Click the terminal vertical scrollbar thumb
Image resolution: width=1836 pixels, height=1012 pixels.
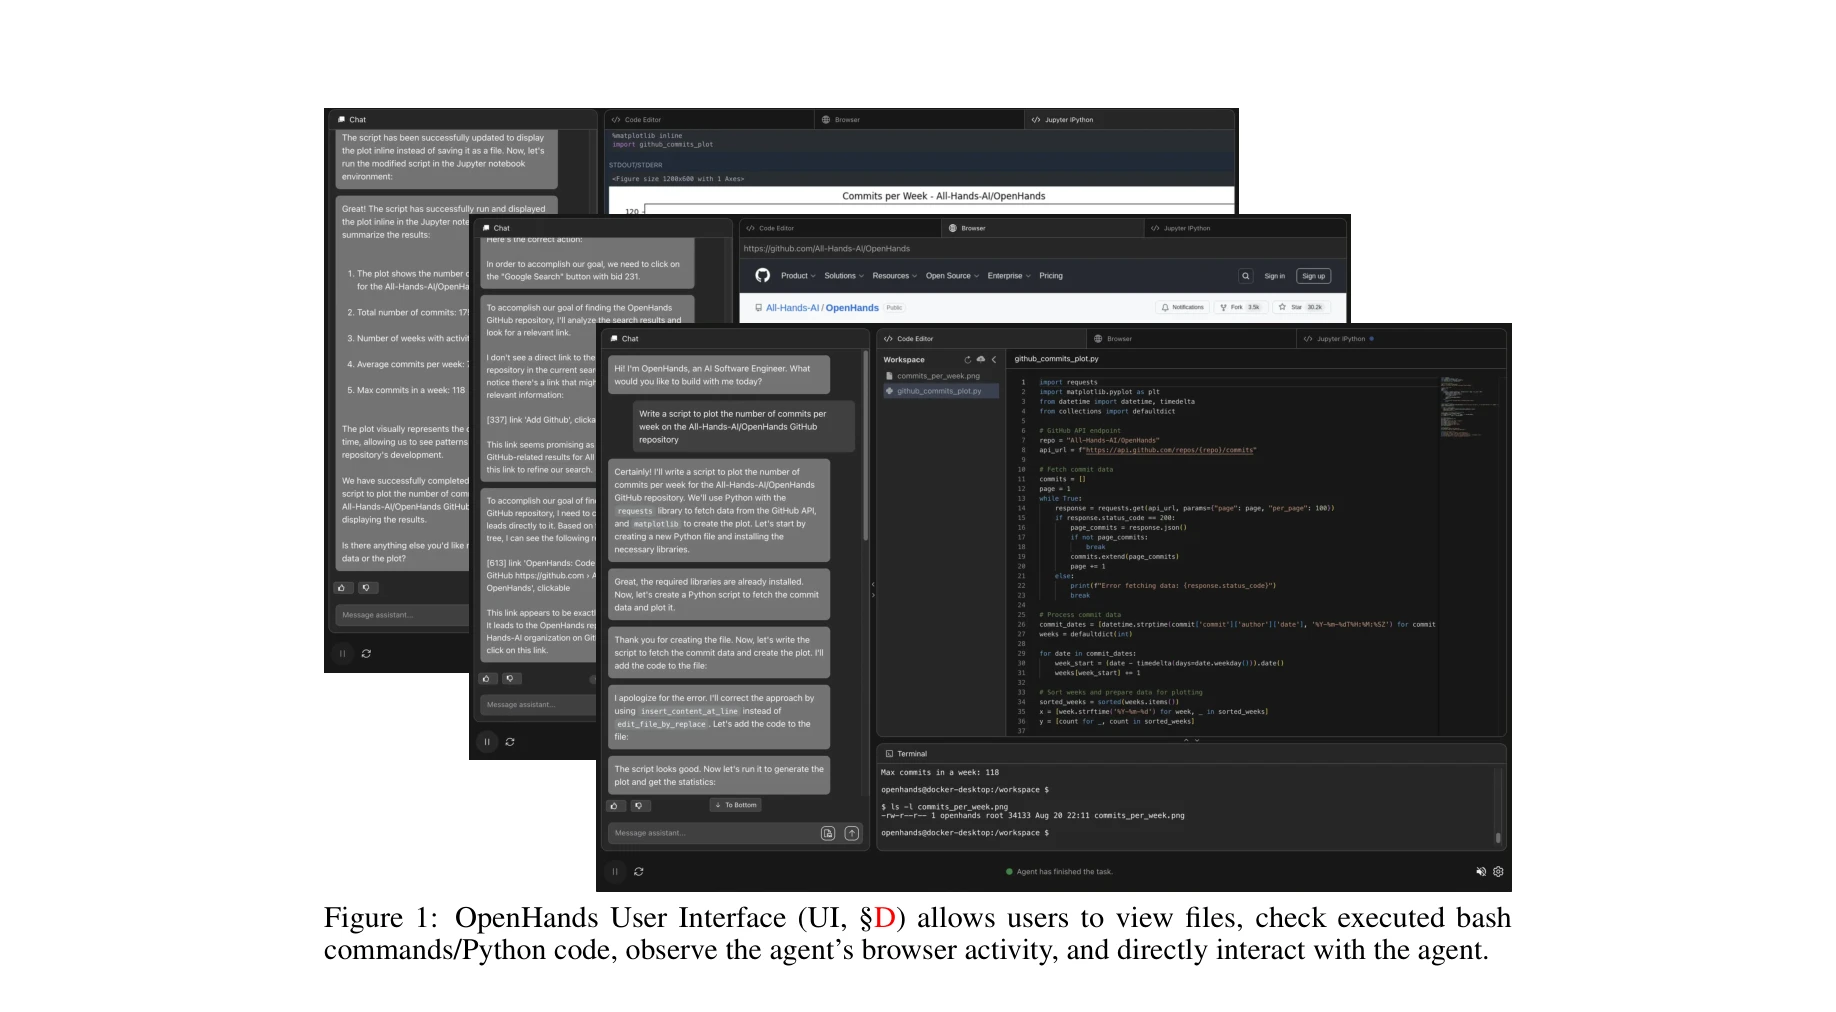click(x=1497, y=837)
